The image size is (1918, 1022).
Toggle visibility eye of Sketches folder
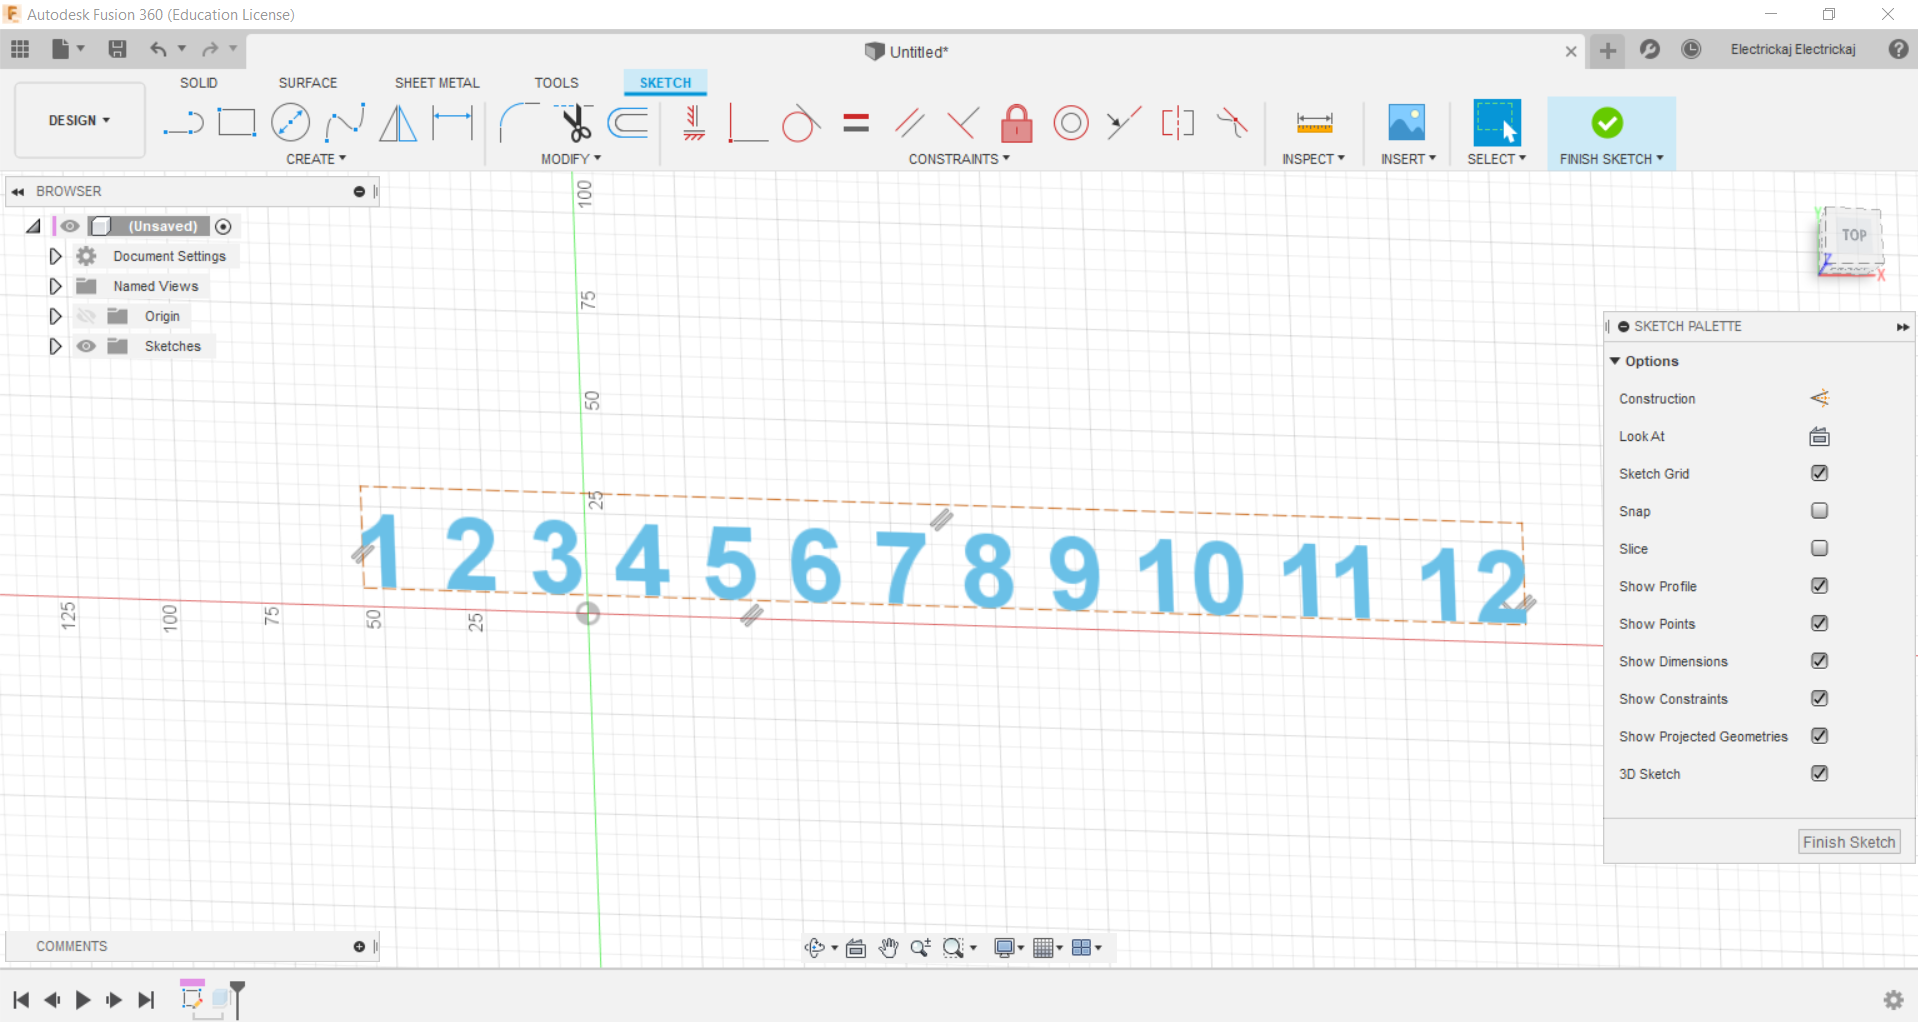click(87, 346)
